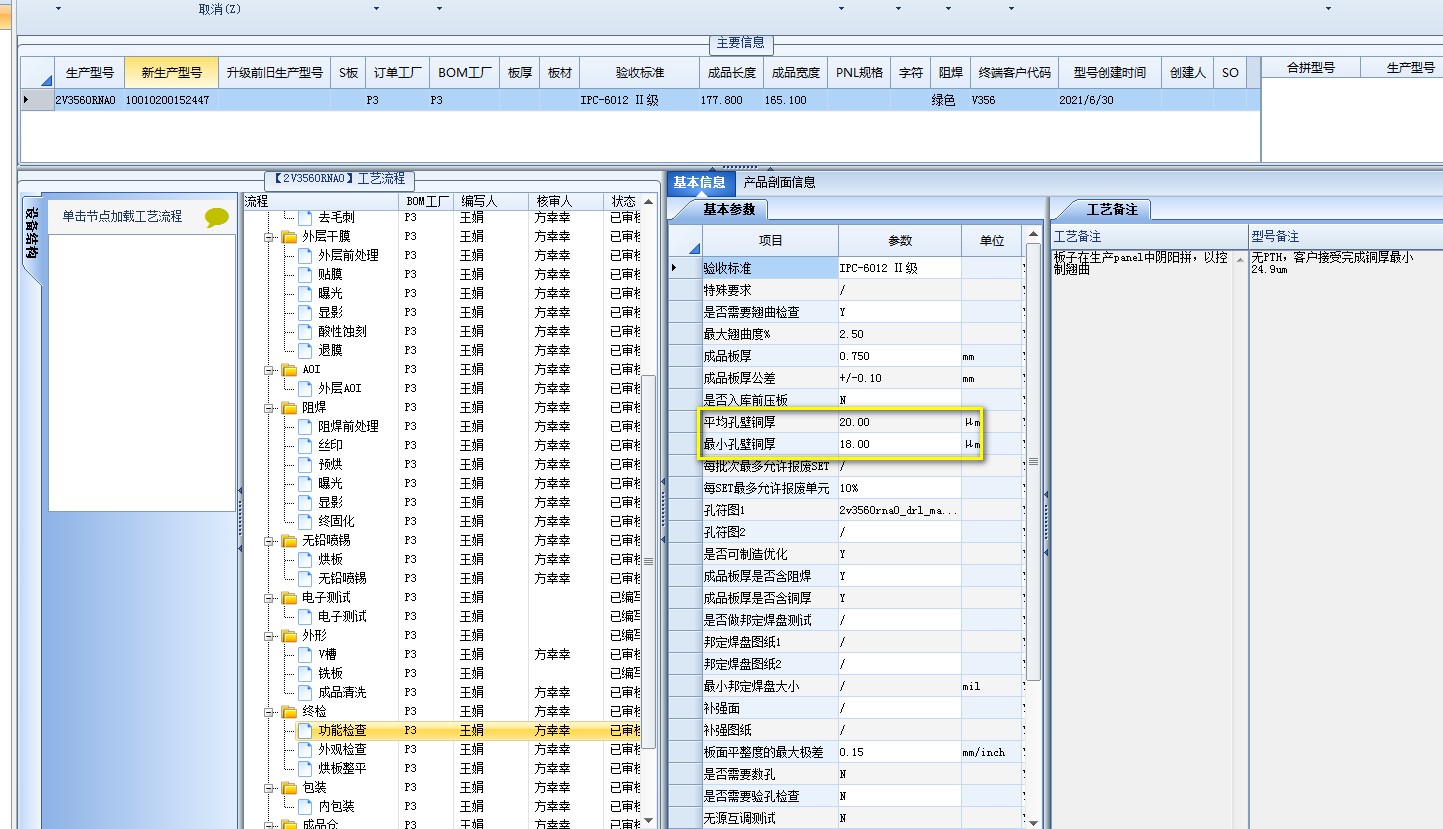
Task: Click the AOI folder icon
Action: click(289, 370)
